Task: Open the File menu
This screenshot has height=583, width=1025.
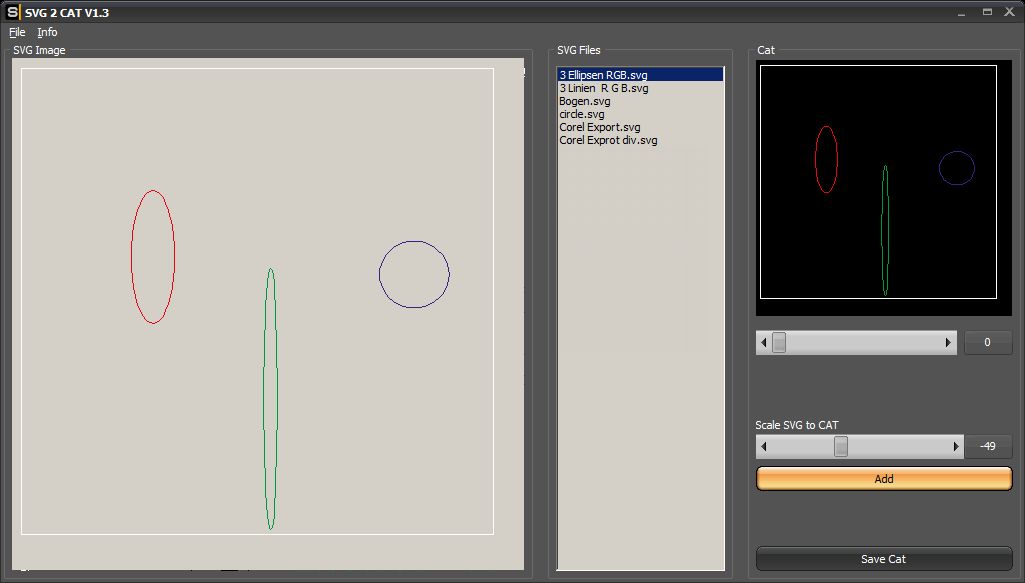Action: tap(17, 32)
